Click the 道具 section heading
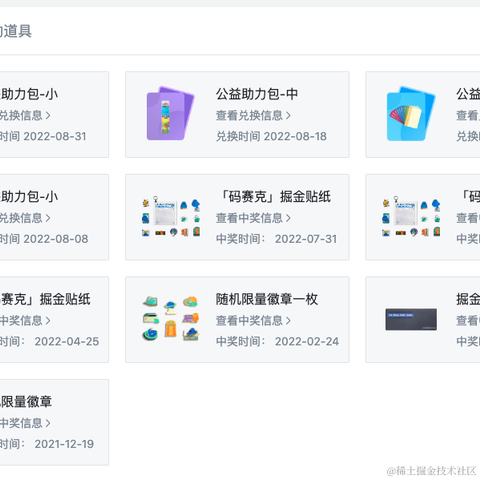Image resolution: width=480 pixels, height=480 pixels. (x=16, y=31)
